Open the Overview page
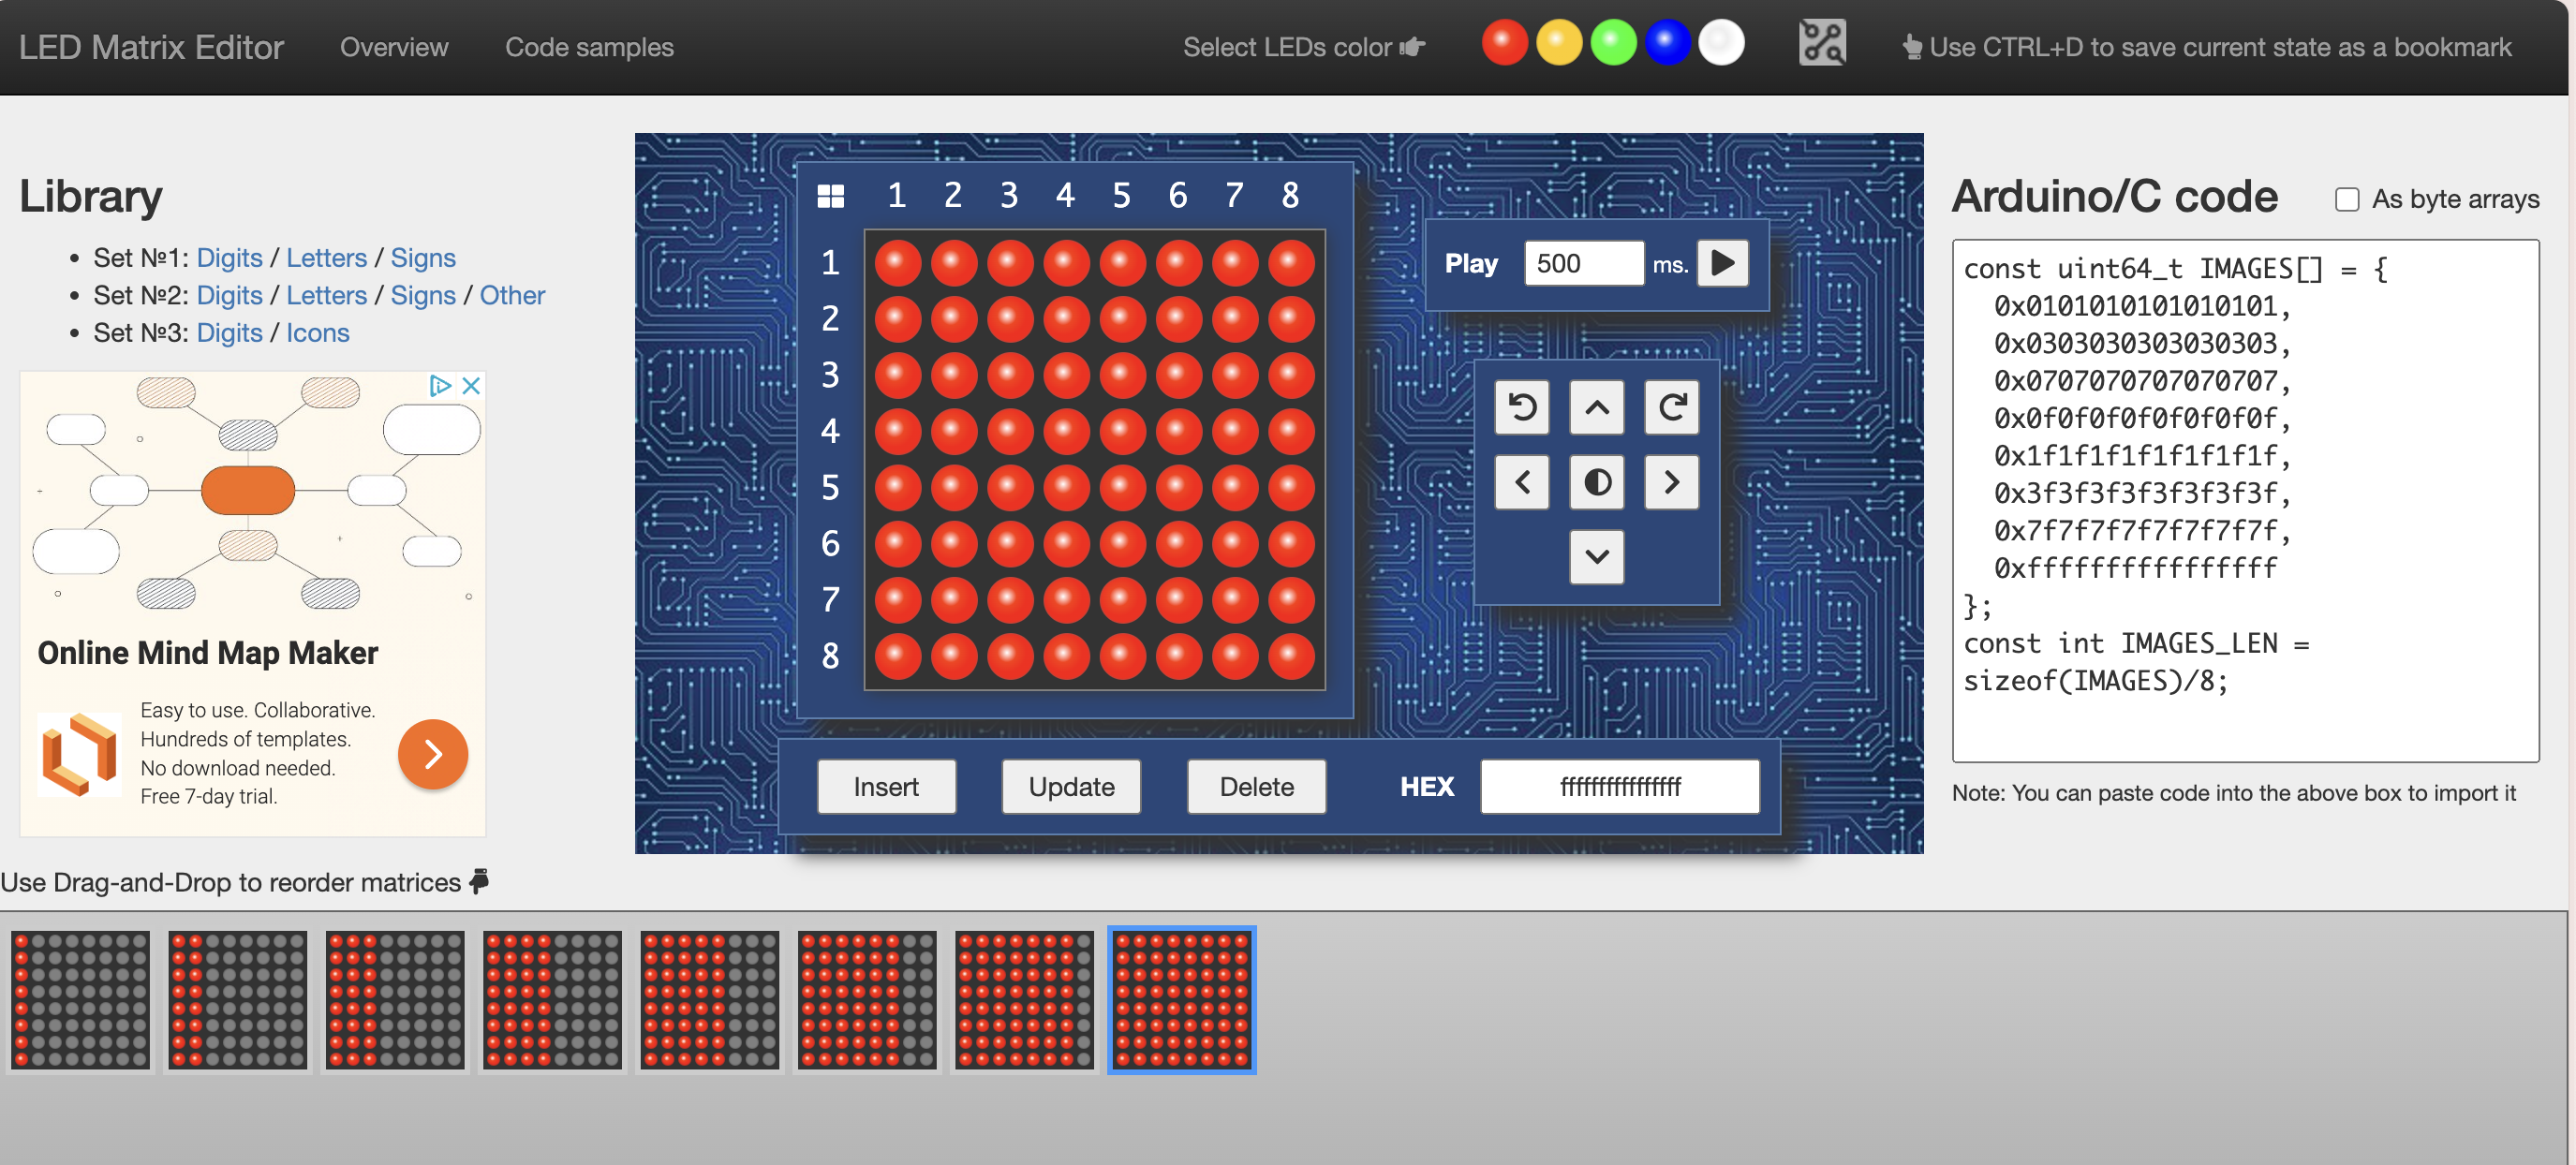 click(394, 46)
